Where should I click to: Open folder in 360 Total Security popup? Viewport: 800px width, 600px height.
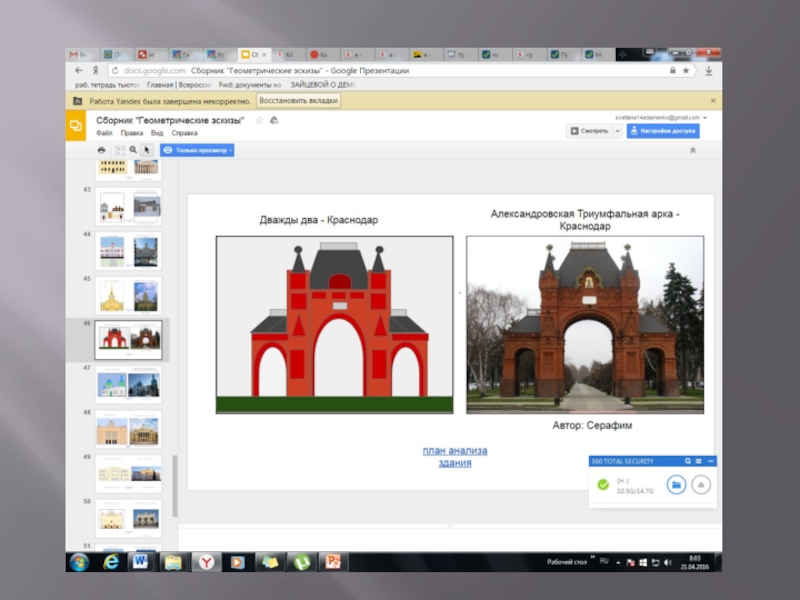coord(676,485)
